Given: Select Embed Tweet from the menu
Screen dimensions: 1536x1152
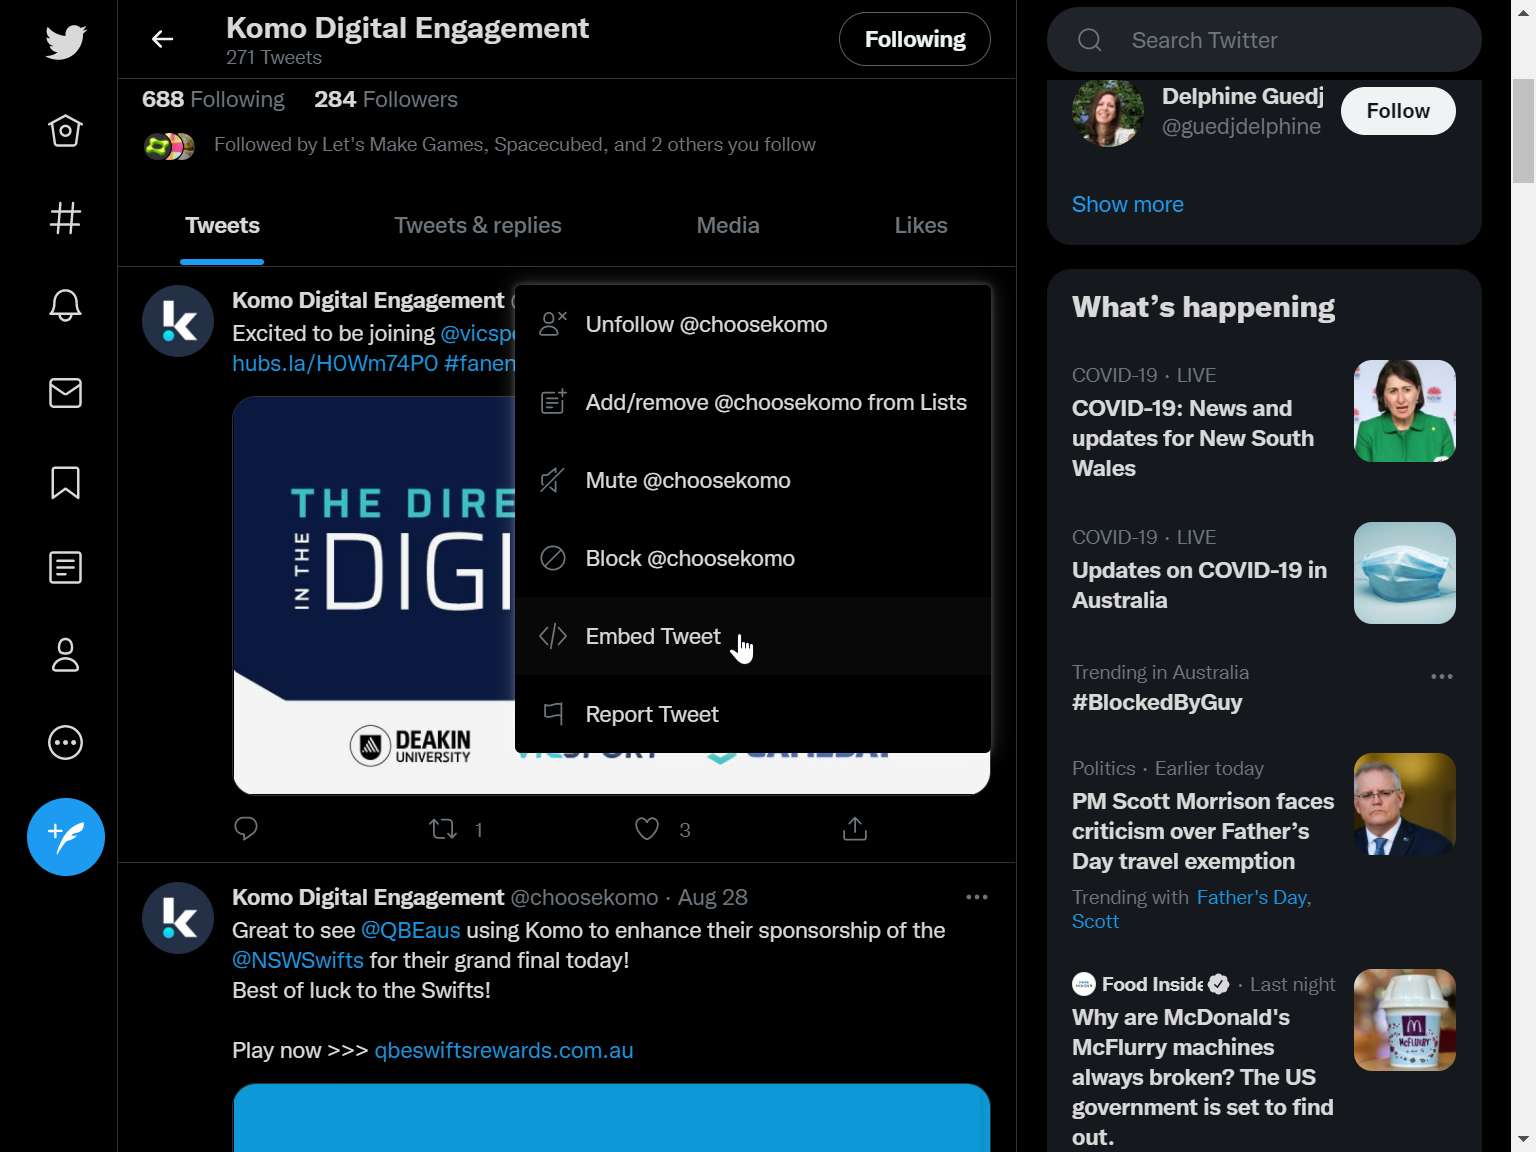Looking at the screenshot, I should tap(653, 637).
